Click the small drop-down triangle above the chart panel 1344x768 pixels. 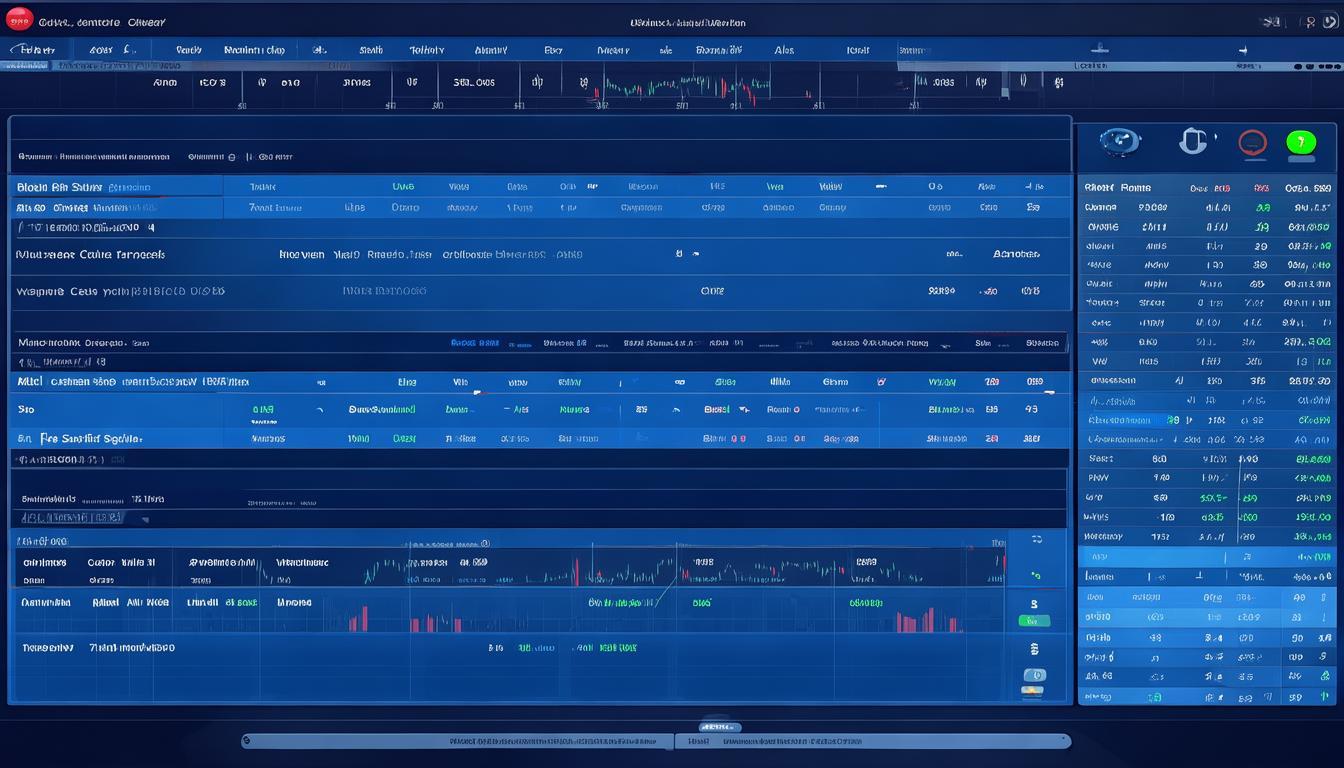[146, 520]
